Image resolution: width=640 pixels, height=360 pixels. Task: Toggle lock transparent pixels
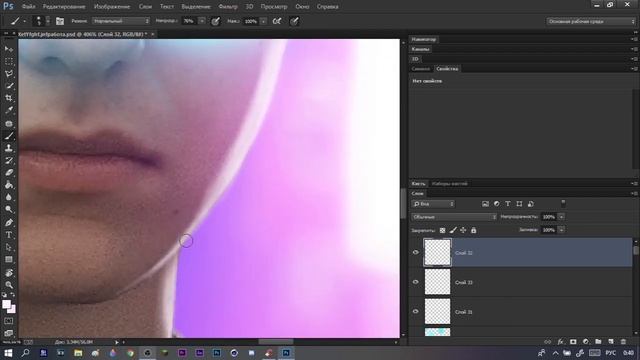442,231
